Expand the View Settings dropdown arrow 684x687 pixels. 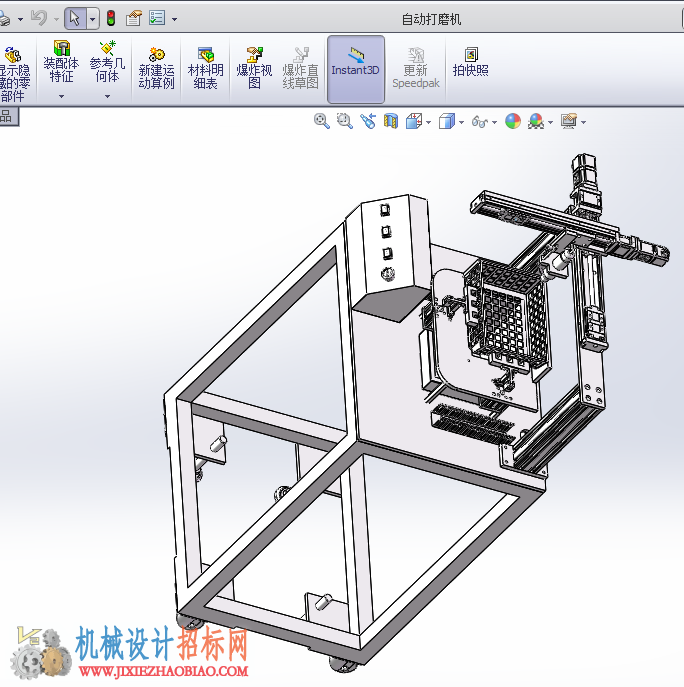(583, 122)
